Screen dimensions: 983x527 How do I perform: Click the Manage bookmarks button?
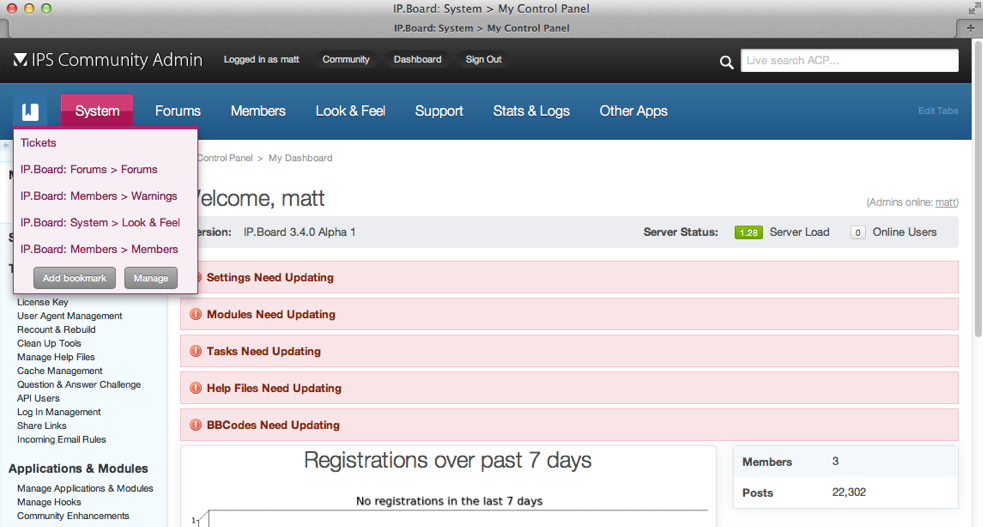tap(150, 278)
